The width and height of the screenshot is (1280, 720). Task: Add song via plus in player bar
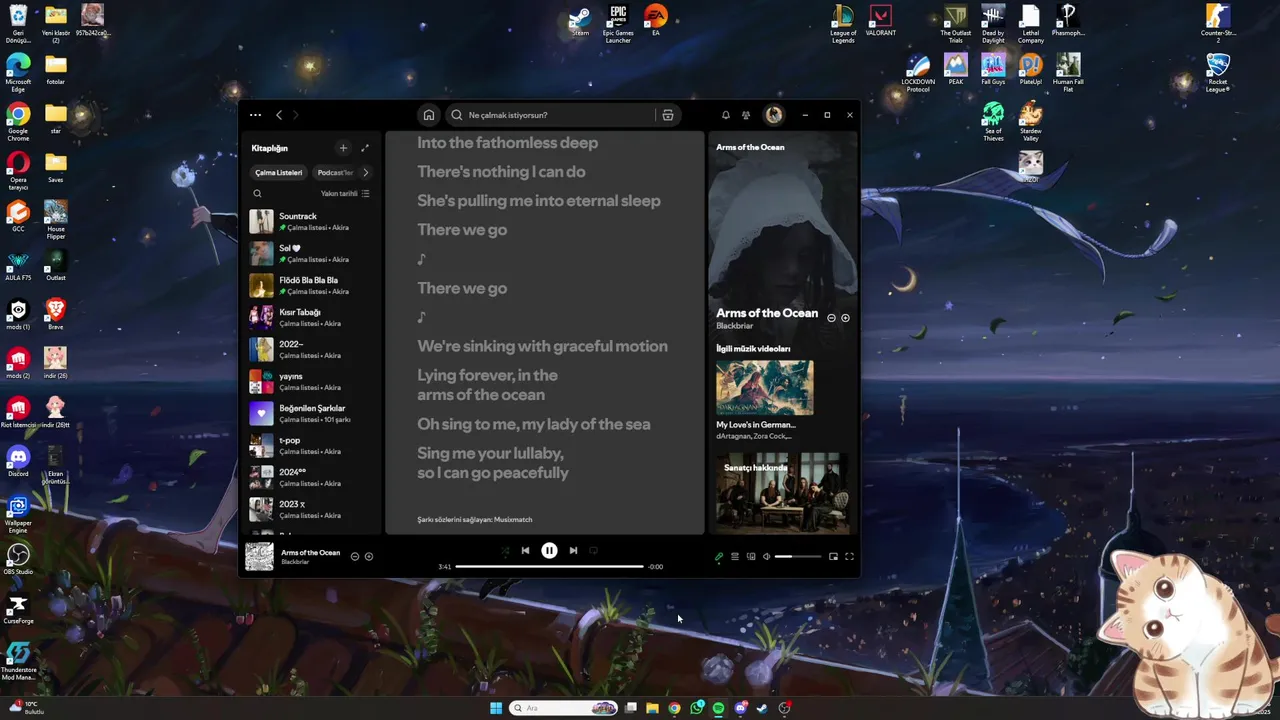coord(369,556)
